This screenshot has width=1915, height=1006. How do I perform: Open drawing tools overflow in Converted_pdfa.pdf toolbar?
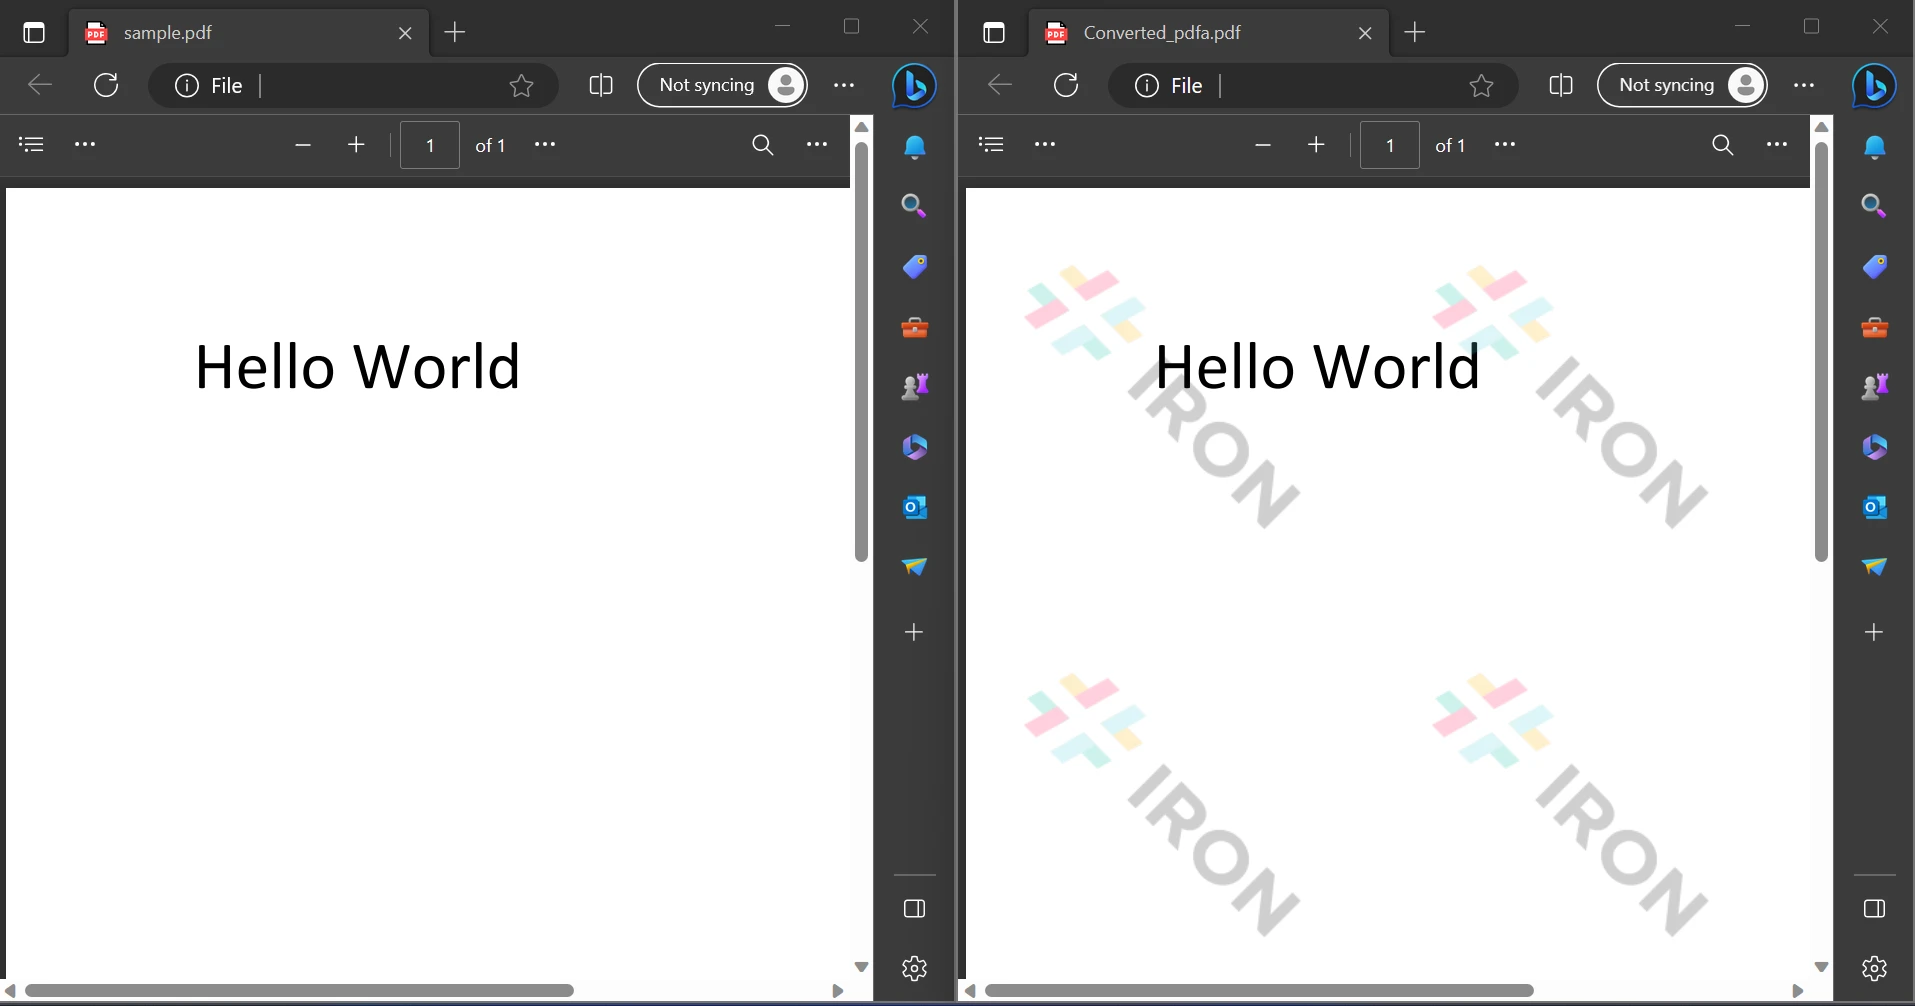point(1045,144)
